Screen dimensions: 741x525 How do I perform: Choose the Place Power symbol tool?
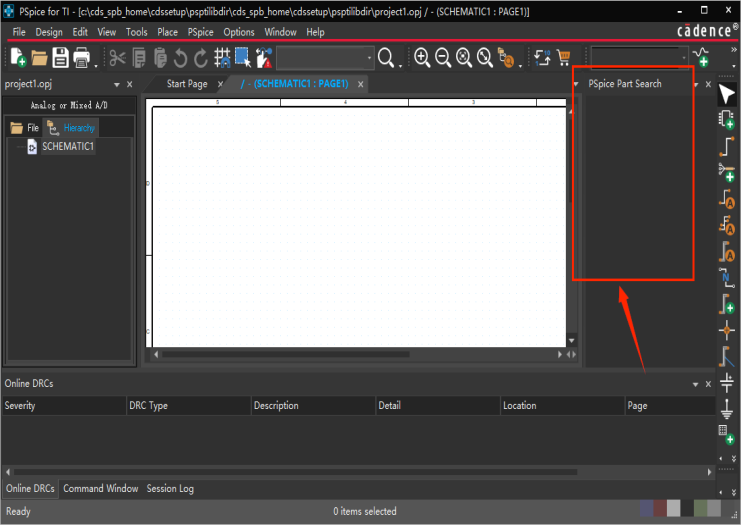[x=726, y=382]
